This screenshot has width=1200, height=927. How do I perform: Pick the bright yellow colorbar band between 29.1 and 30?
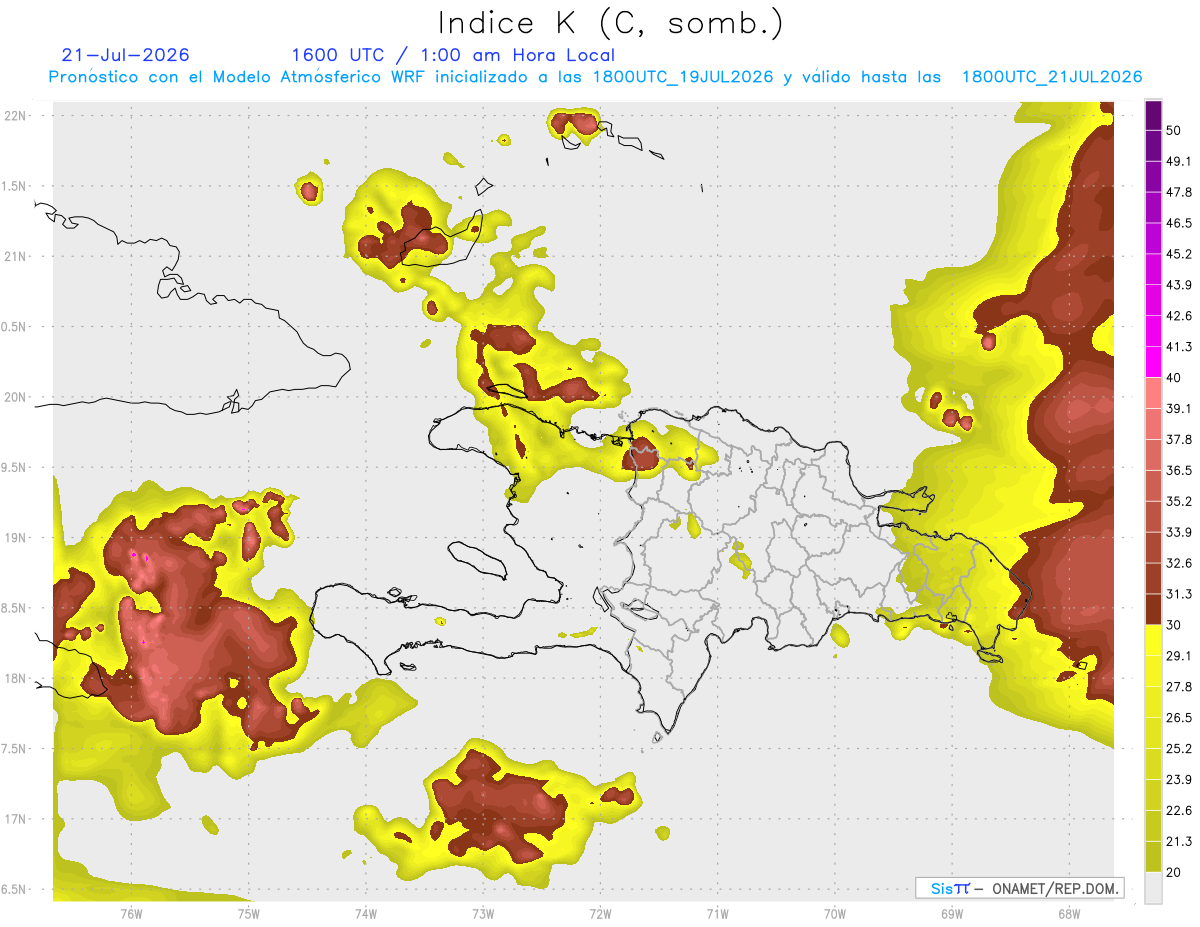[1153, 641]
